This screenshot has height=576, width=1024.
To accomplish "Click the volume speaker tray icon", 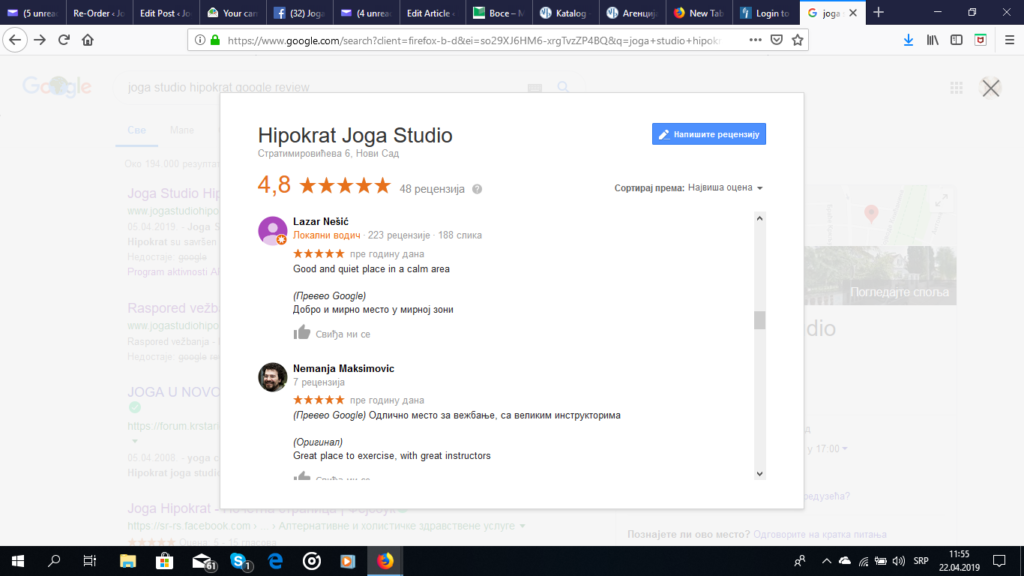I will point(899,561).
